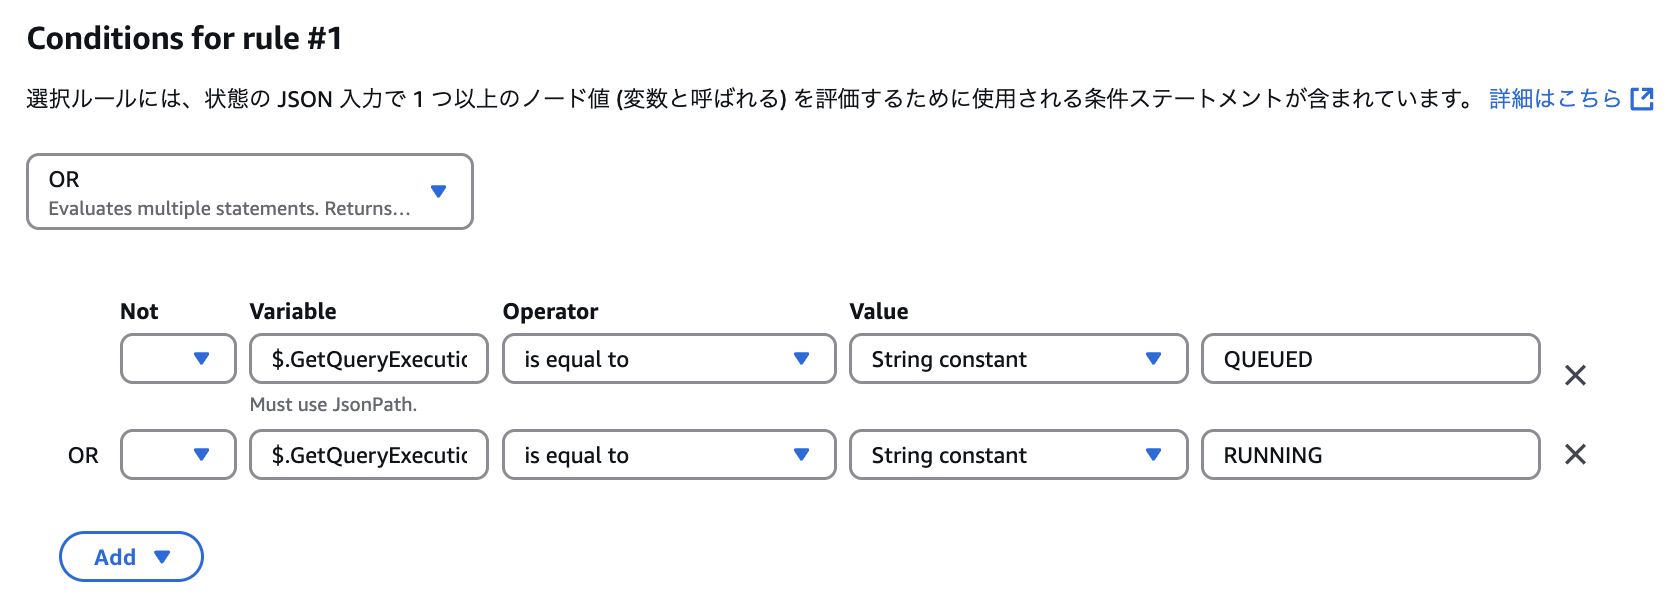Click the arrow in first row's Not box
The image size is (1666, 610).
[201, 359]
